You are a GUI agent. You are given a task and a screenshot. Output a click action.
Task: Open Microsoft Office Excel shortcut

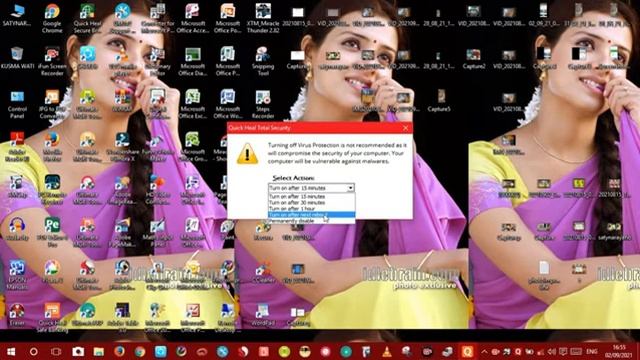(192, 104)
